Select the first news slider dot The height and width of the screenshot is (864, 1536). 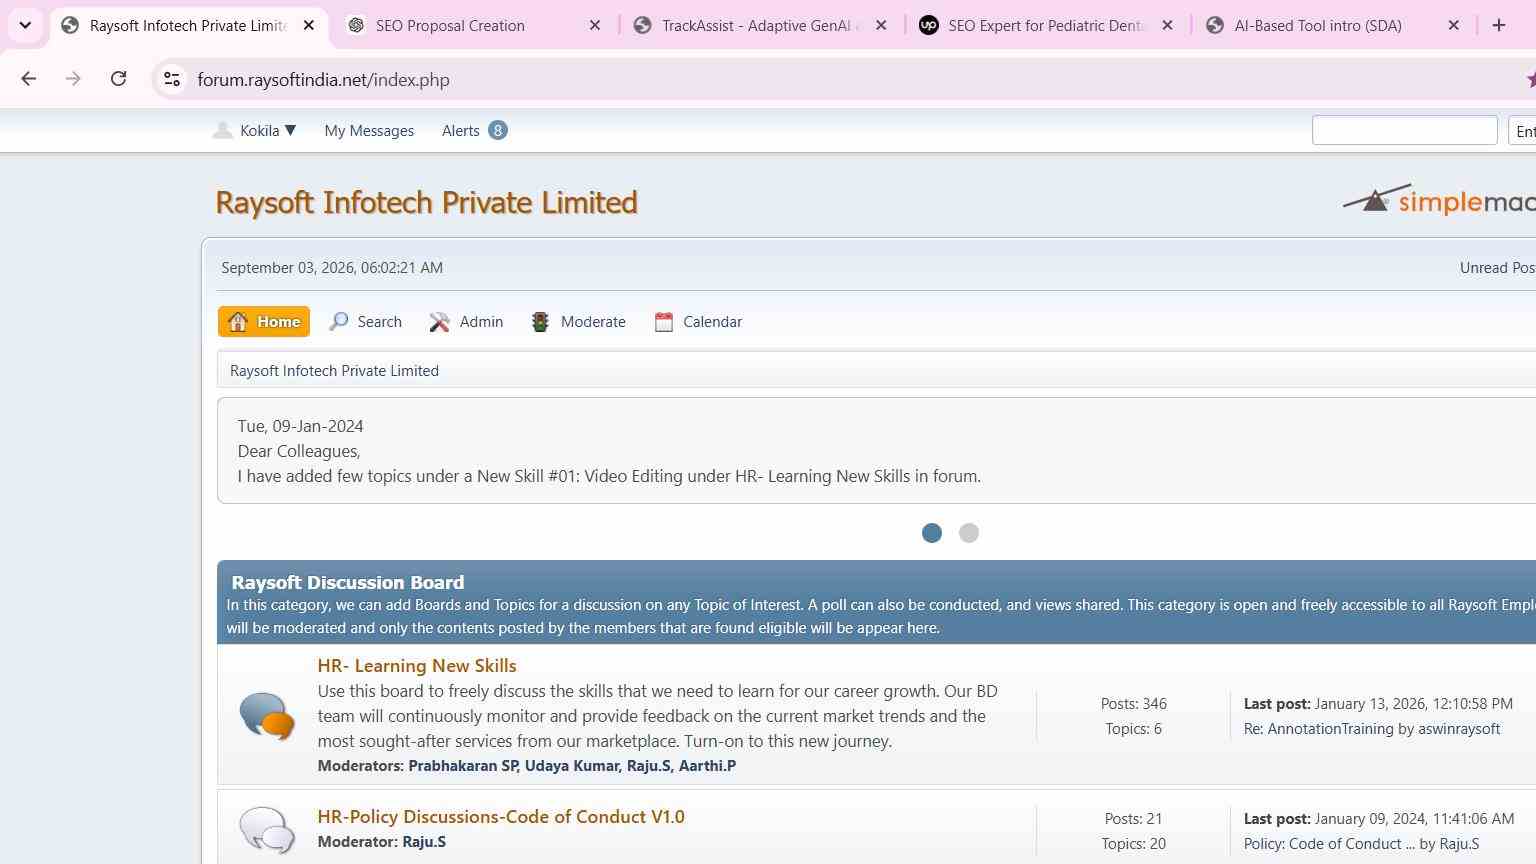(x=932, y=533)
